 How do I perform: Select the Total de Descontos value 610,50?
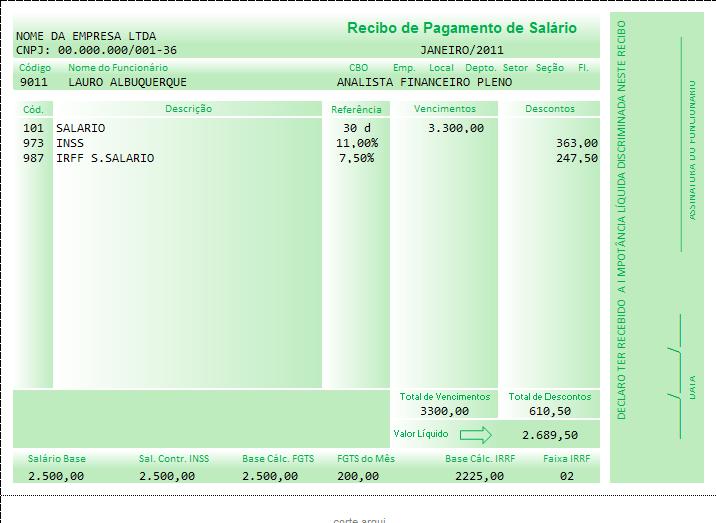coord(550,411)
